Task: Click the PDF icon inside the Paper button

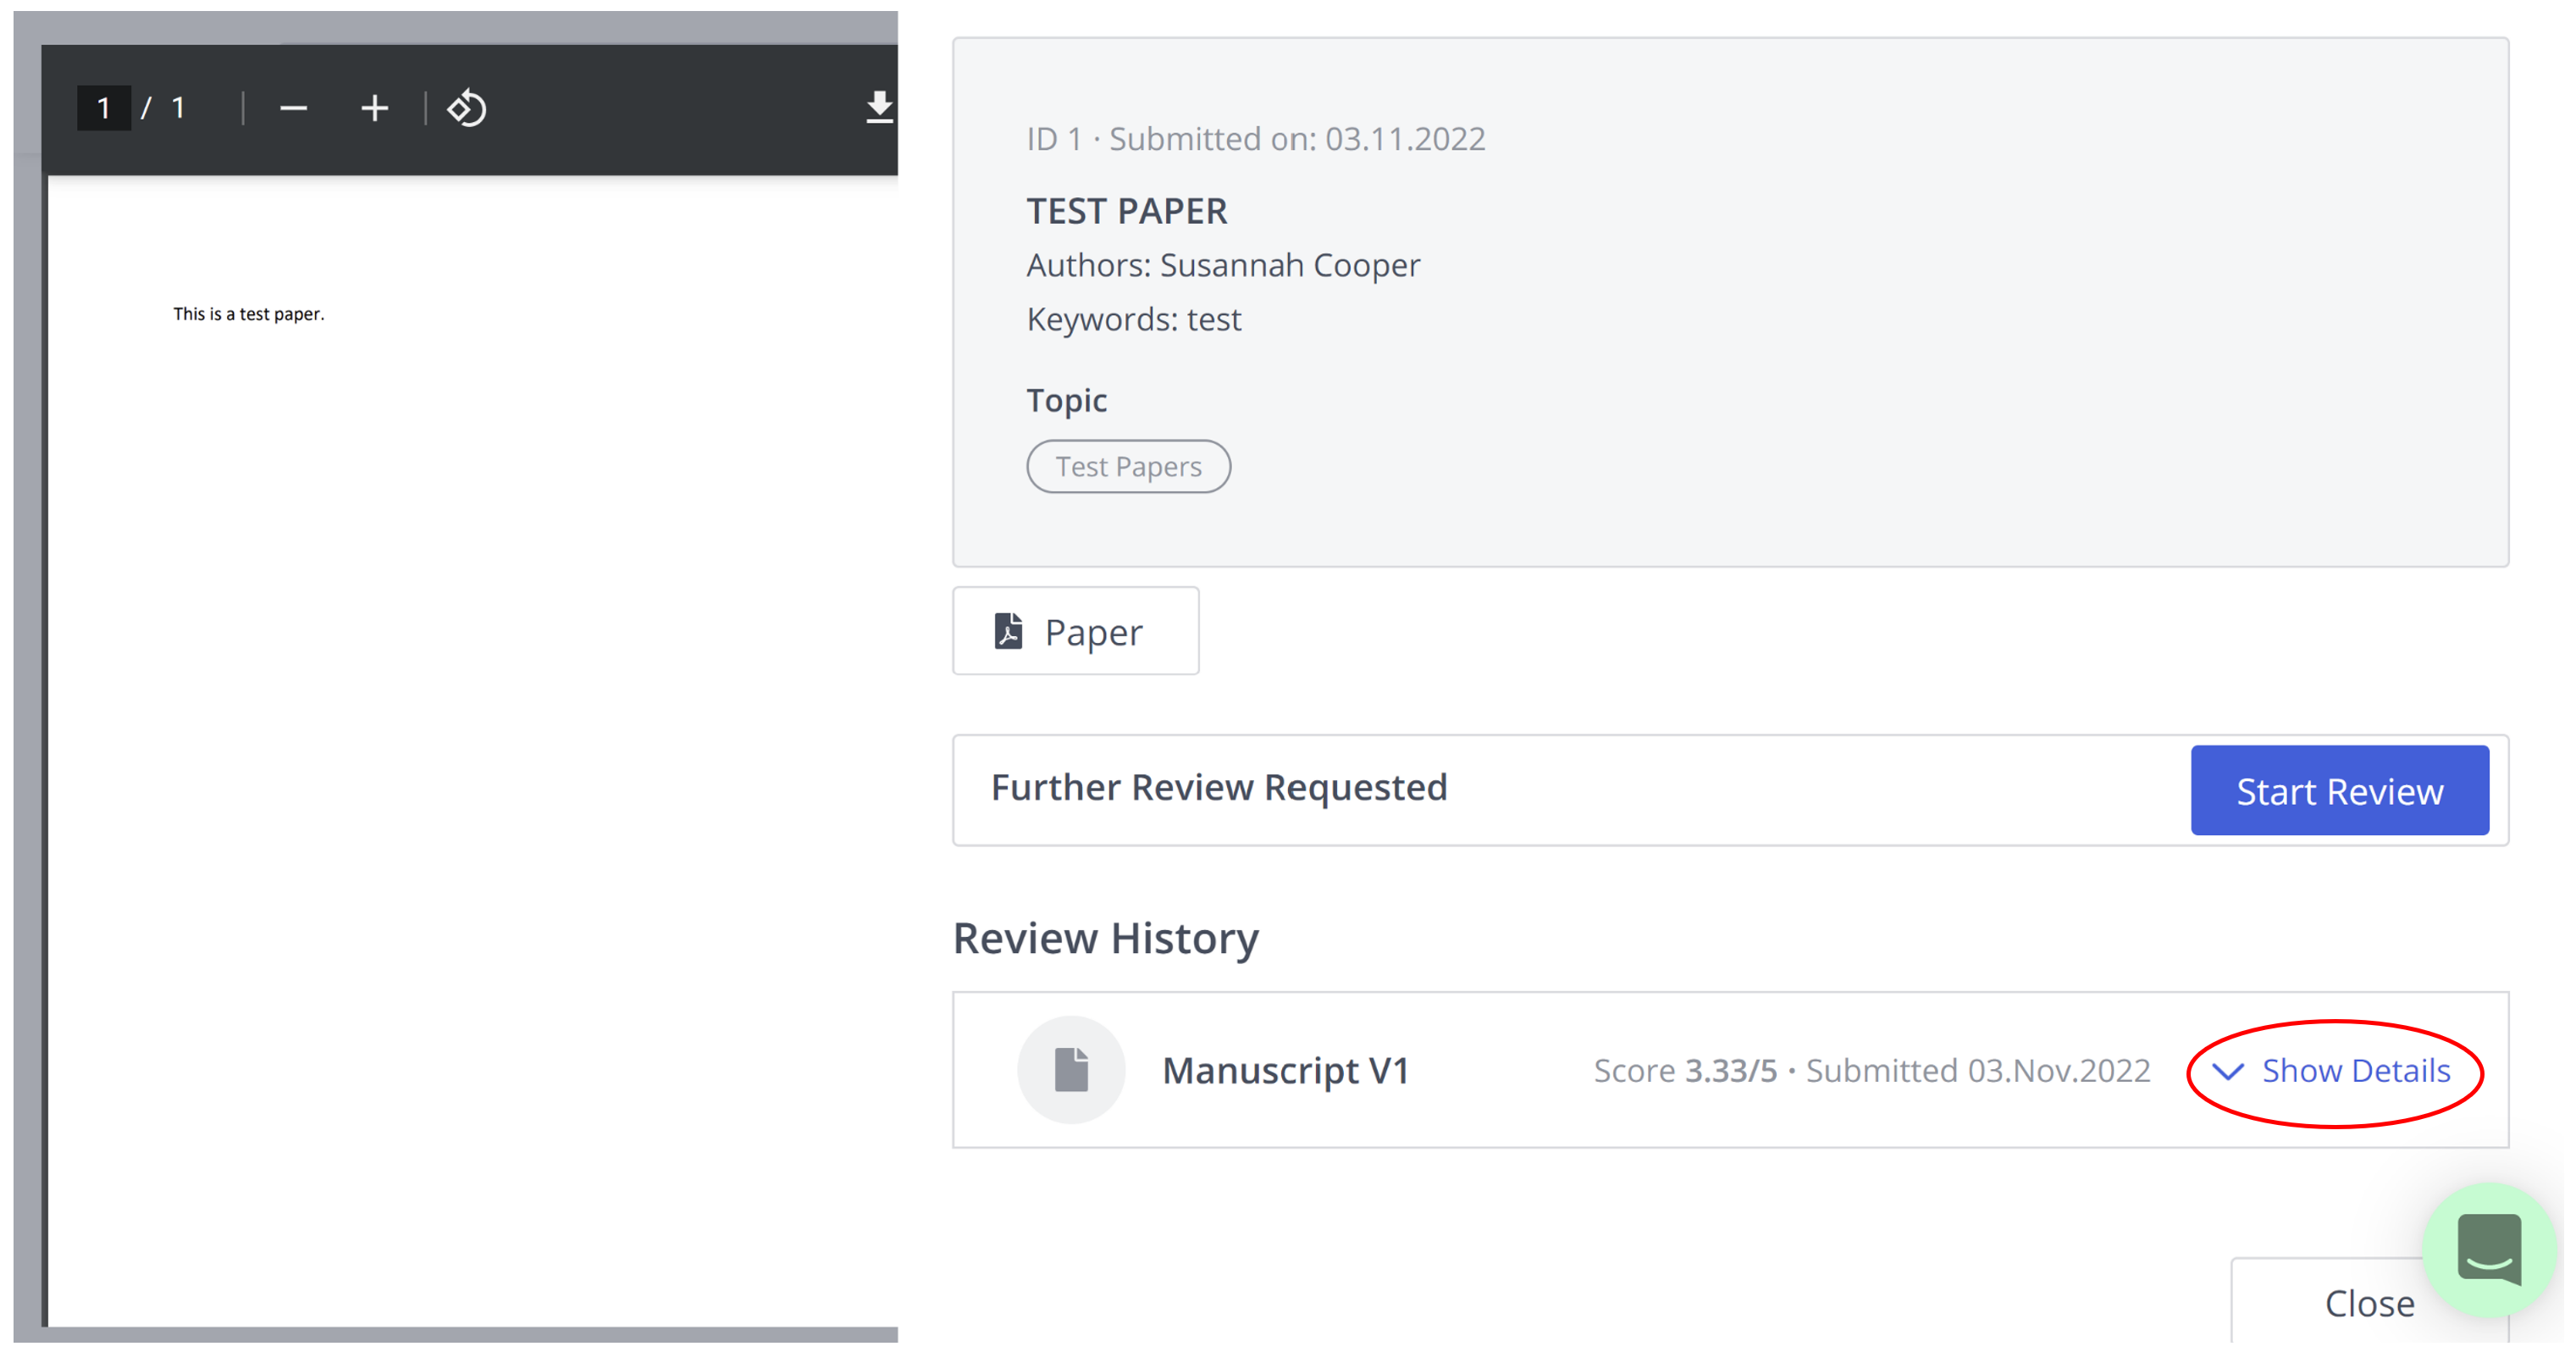Action: coord(1008,632)
